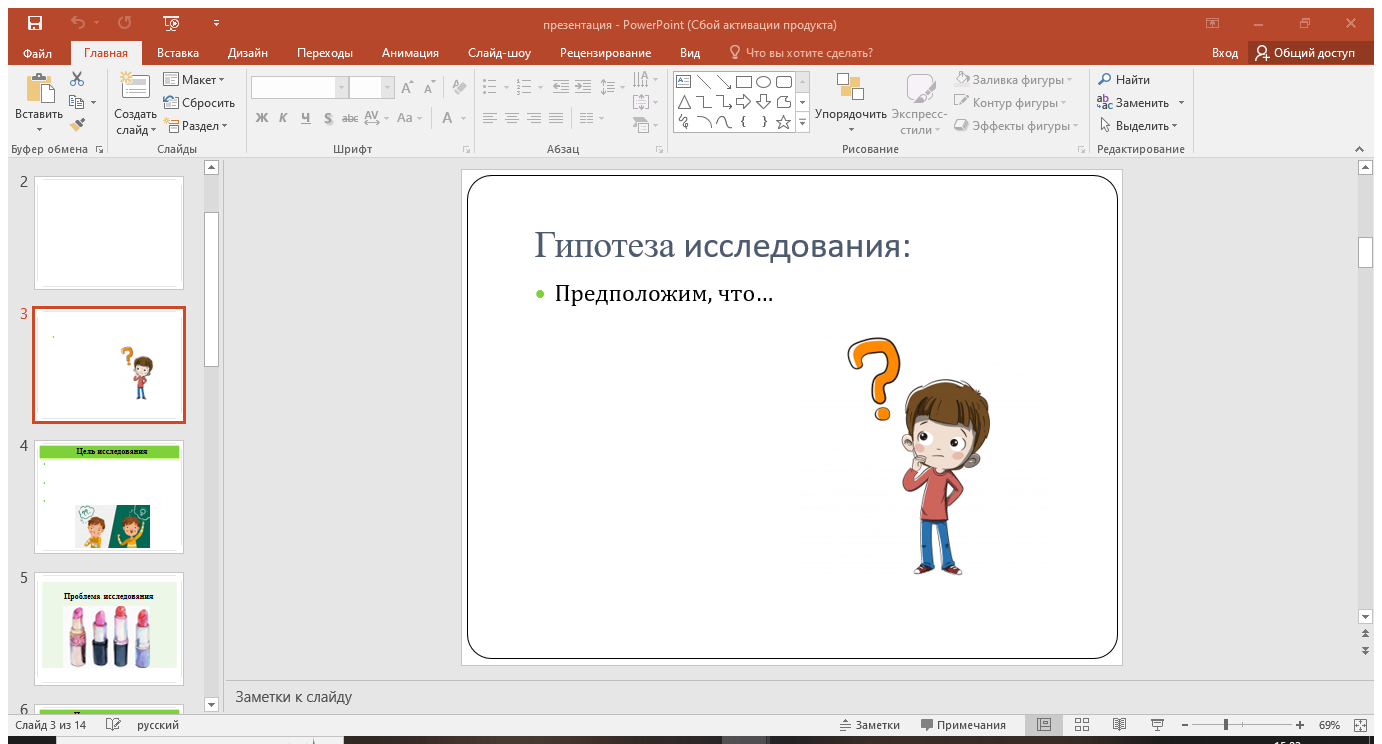Expand the Вставить paste options arrow
The image size is (1382, 744).
tap(40, 129)
